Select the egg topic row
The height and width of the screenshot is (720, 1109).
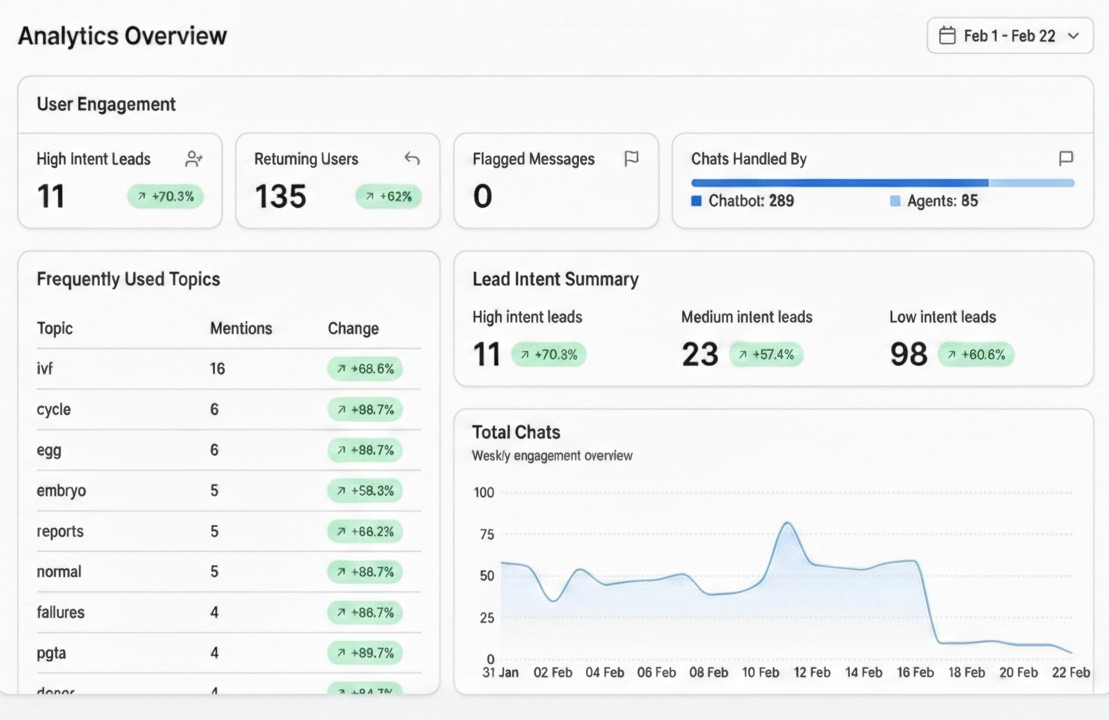[x=228, y=450]
